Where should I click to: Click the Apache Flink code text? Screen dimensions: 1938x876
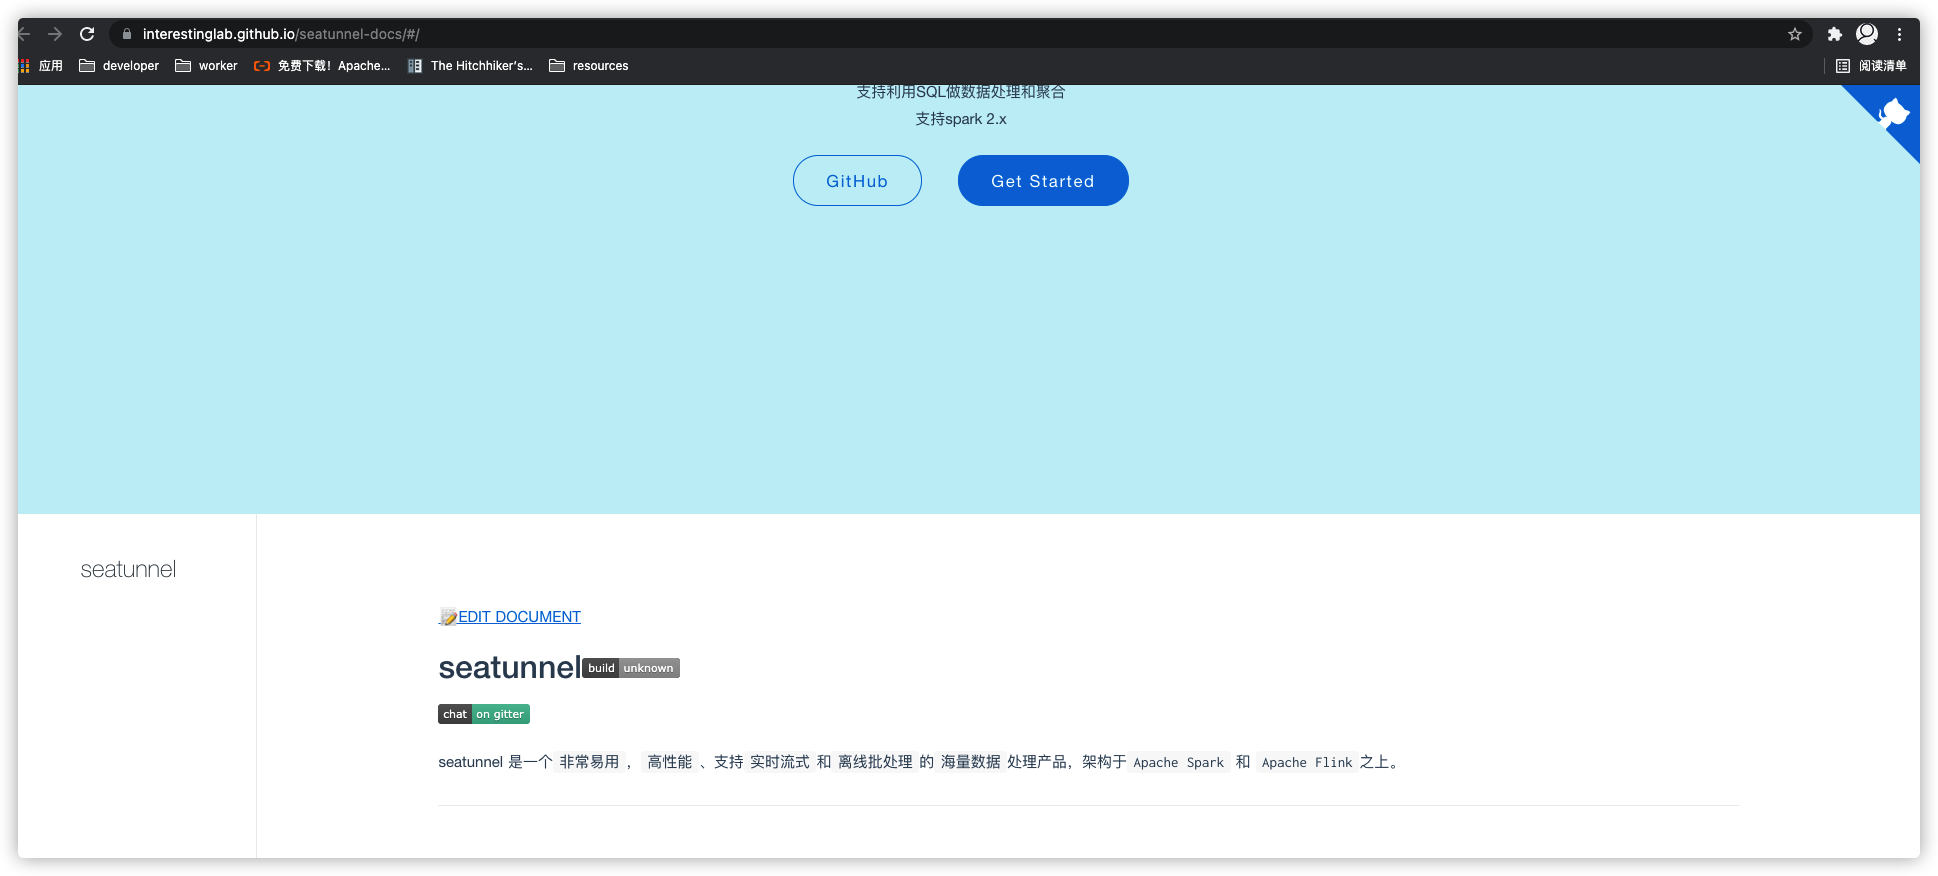coord(1307,762)
